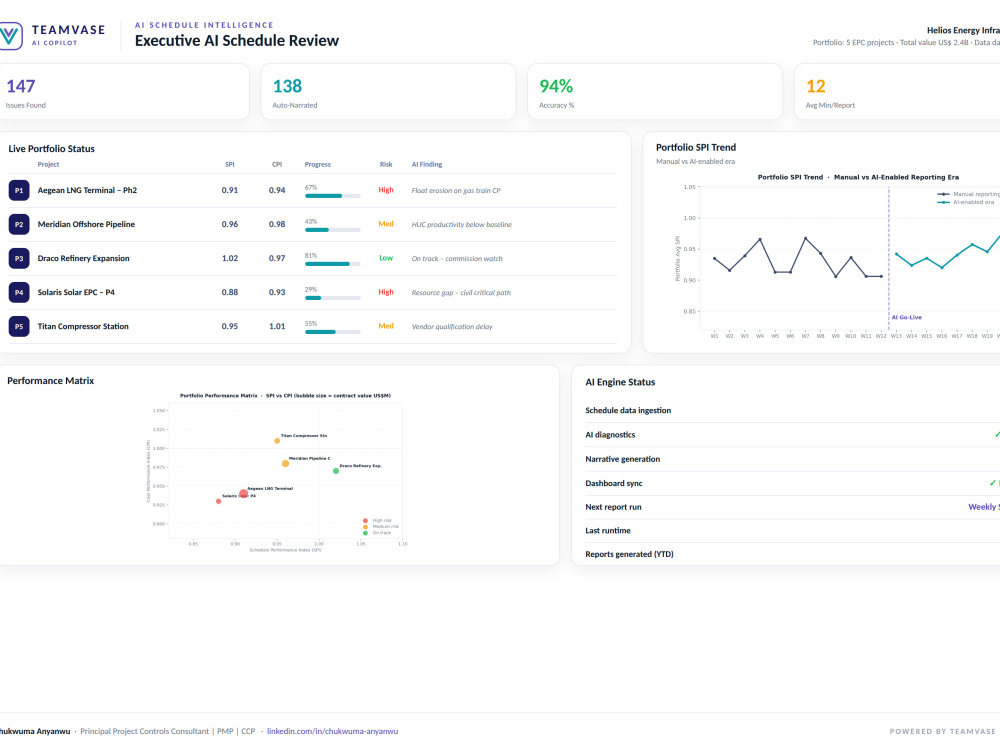Click the 'HUC productivity below baseline' finding
This screenshot has height=750, width=1000.
pyautogui.click(x=462, y=224)
